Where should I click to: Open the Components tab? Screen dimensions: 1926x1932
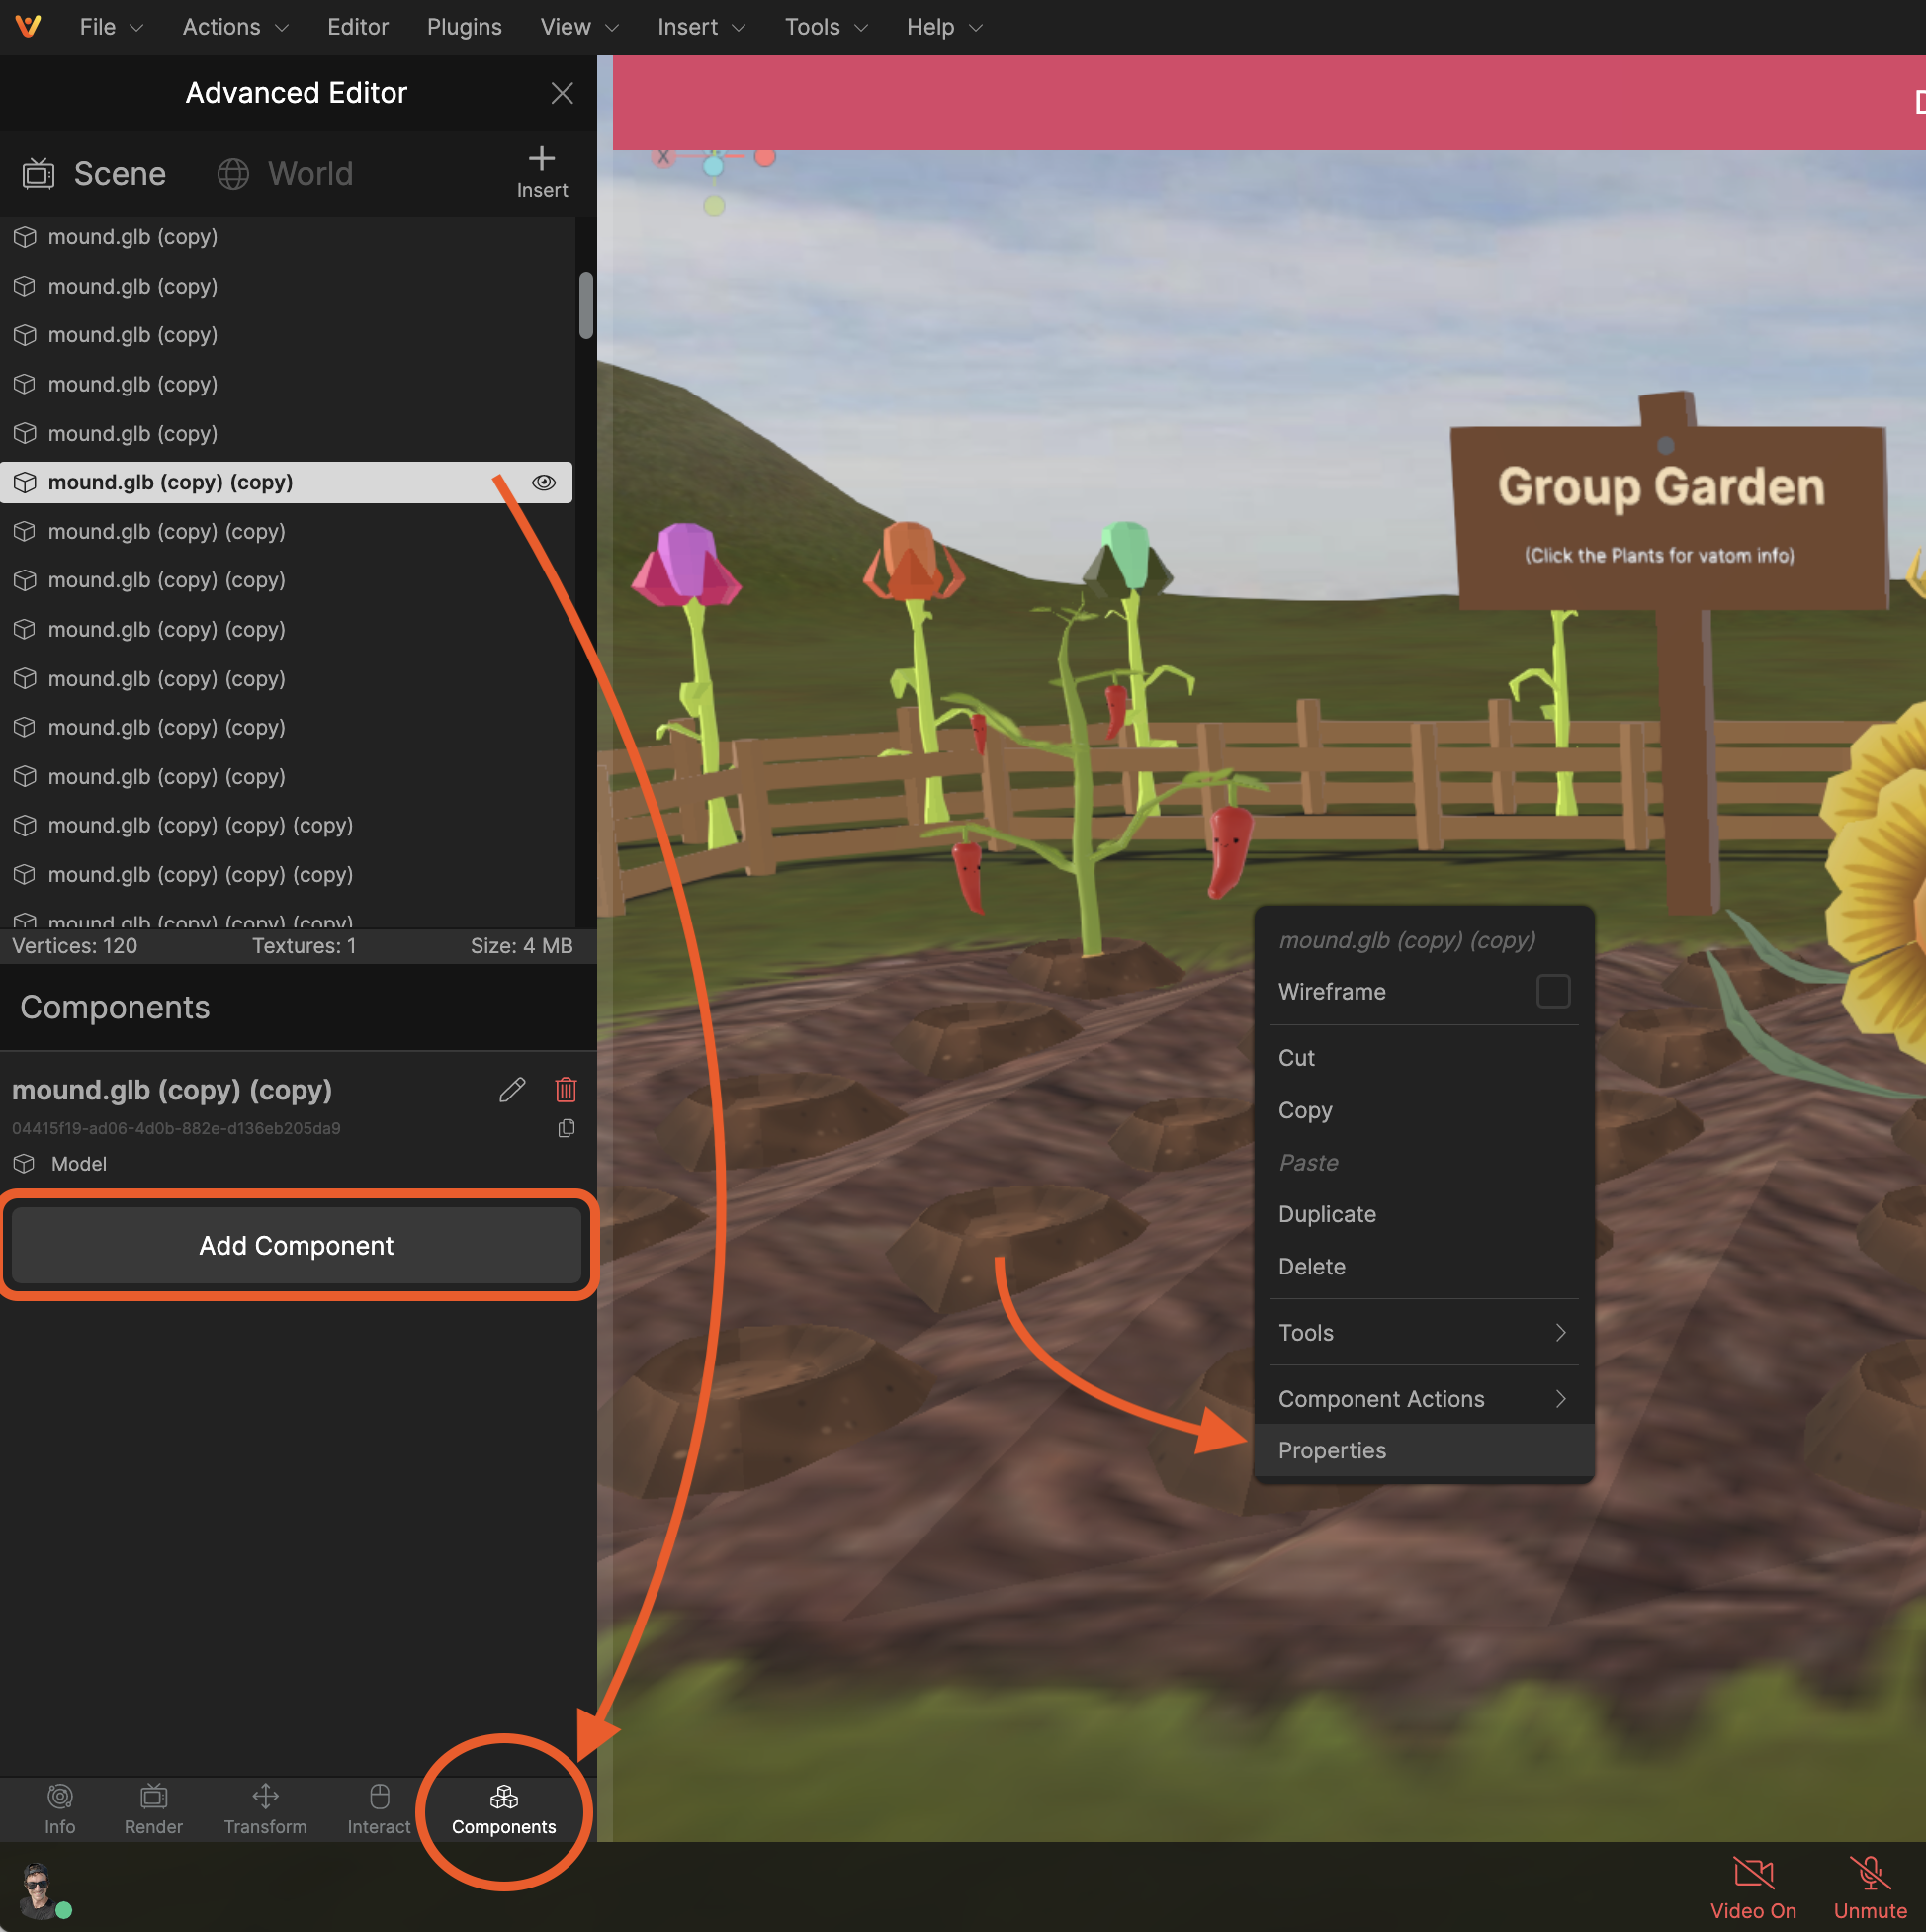point(504,1810)
